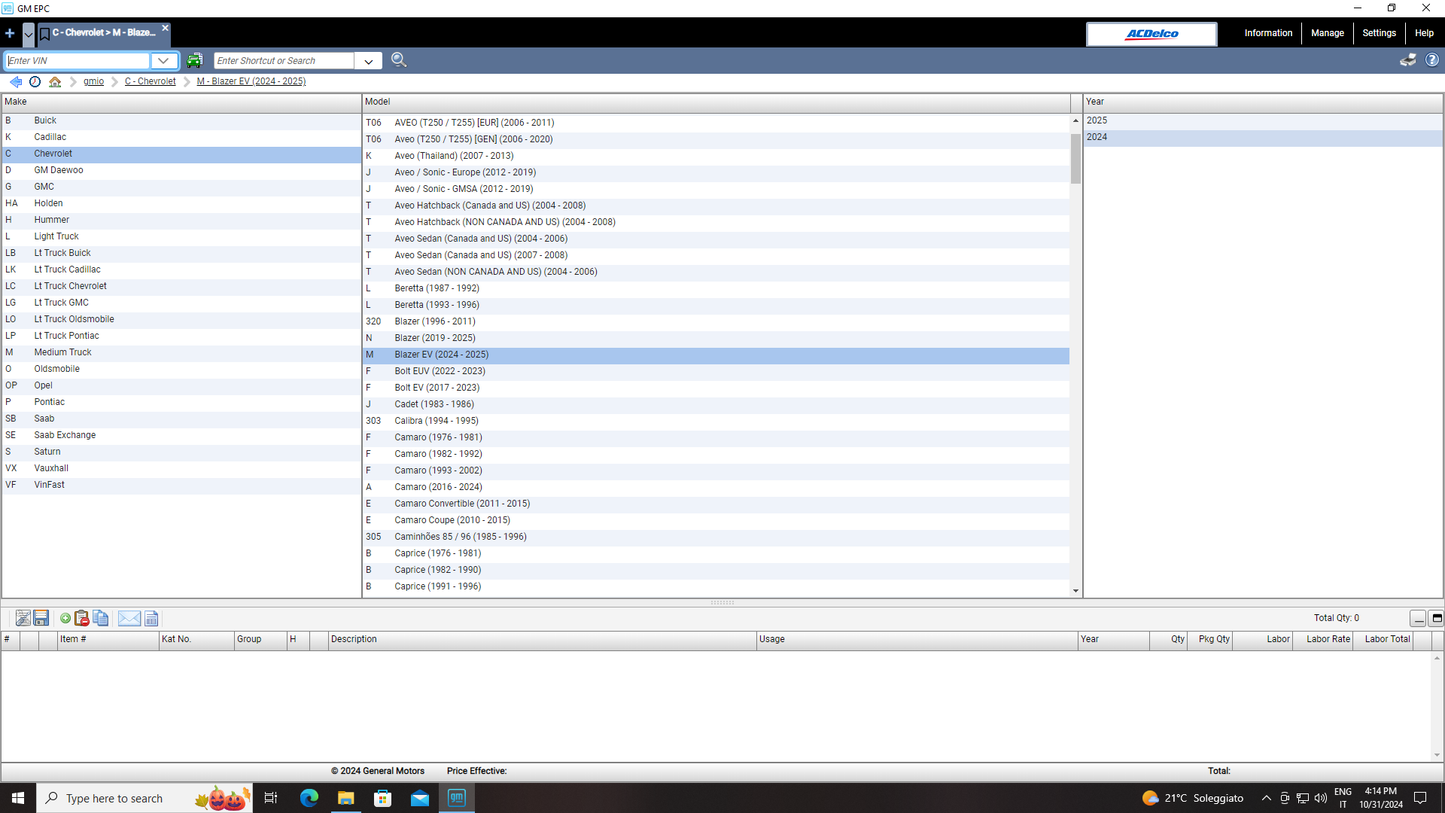
Task: Select Hummer in the Make list
Action: pyautogui.click(x=181, y=220)
